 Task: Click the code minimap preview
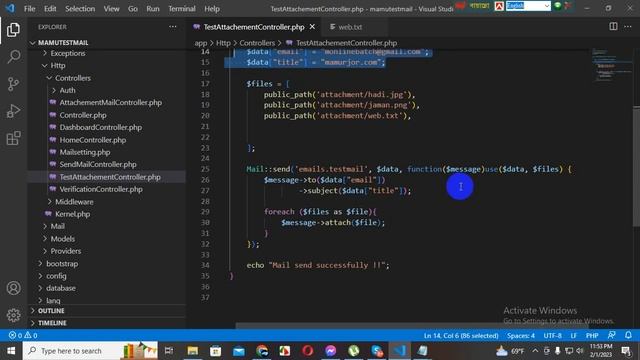tap(611, 65)
